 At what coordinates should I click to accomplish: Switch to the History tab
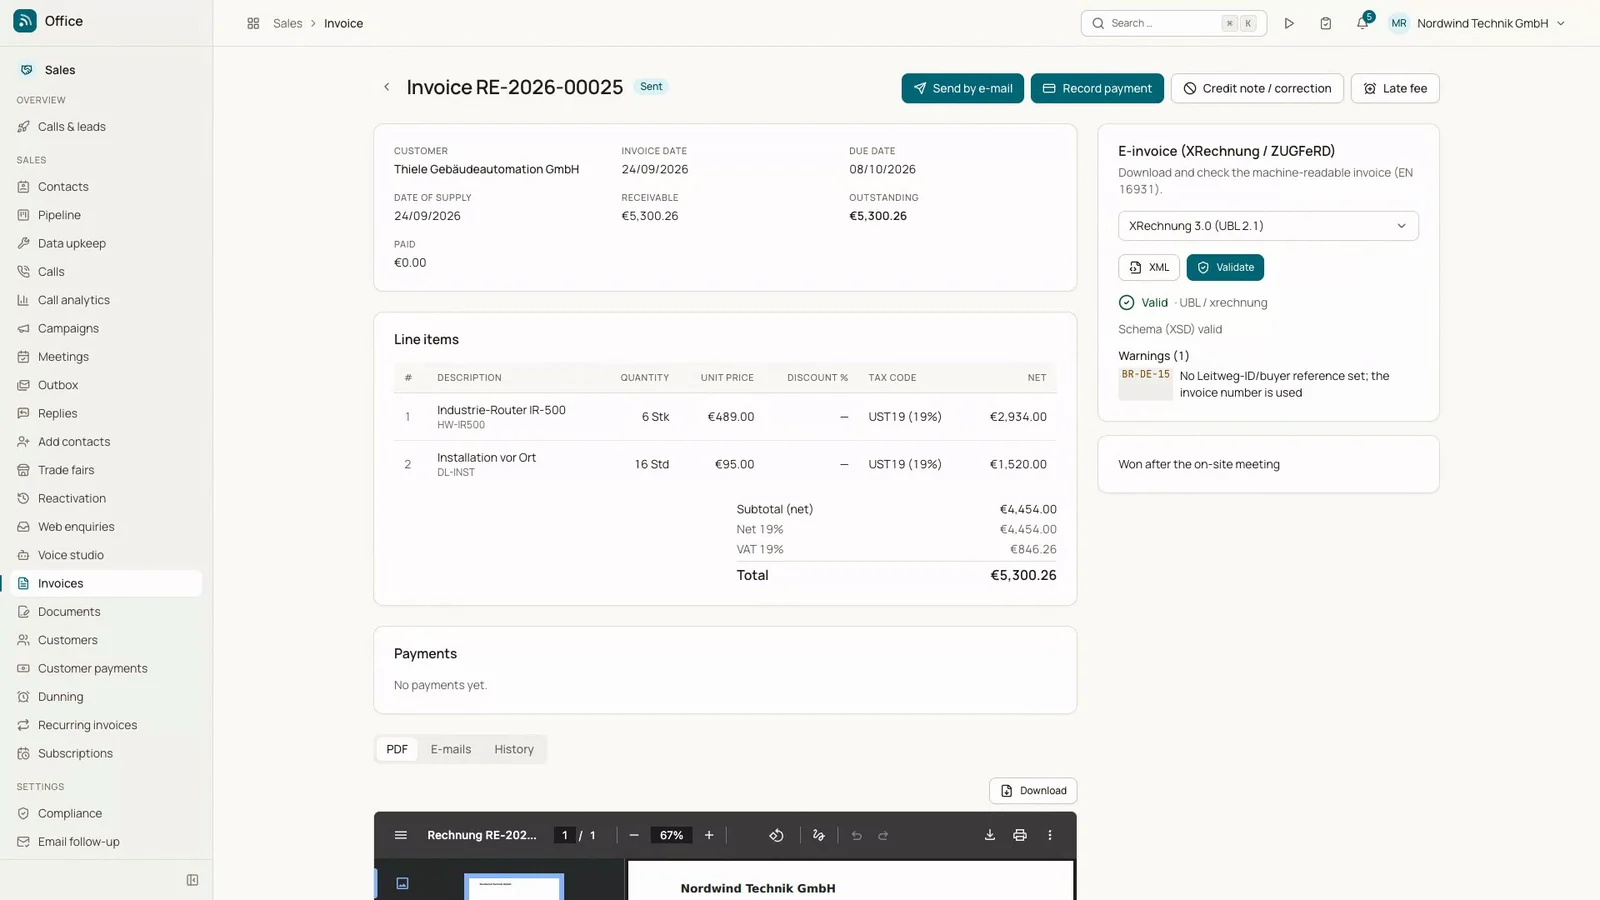(x=514, y=749)
